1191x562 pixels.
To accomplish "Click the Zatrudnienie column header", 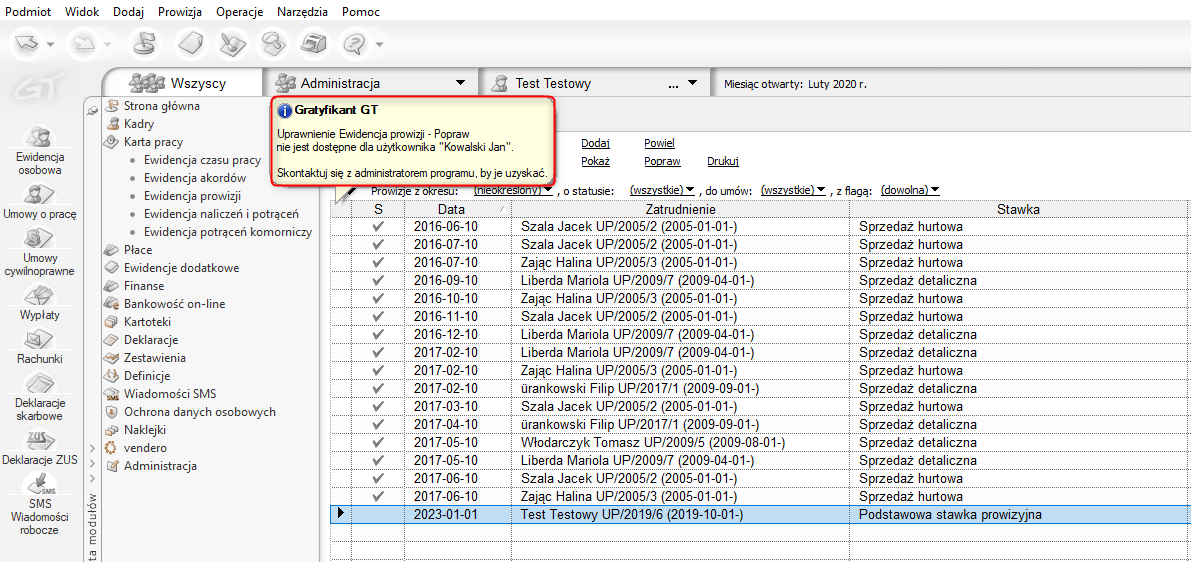I will click(x=680, y=209).
